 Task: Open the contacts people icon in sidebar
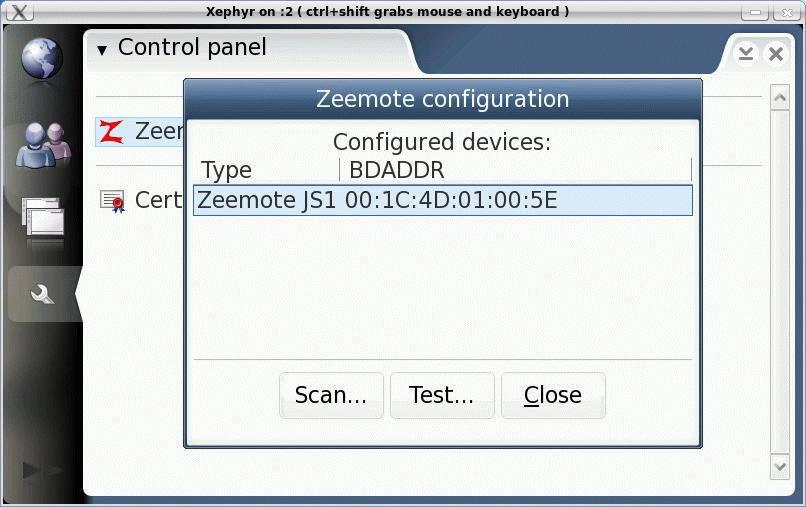click(x=44, y=146)
